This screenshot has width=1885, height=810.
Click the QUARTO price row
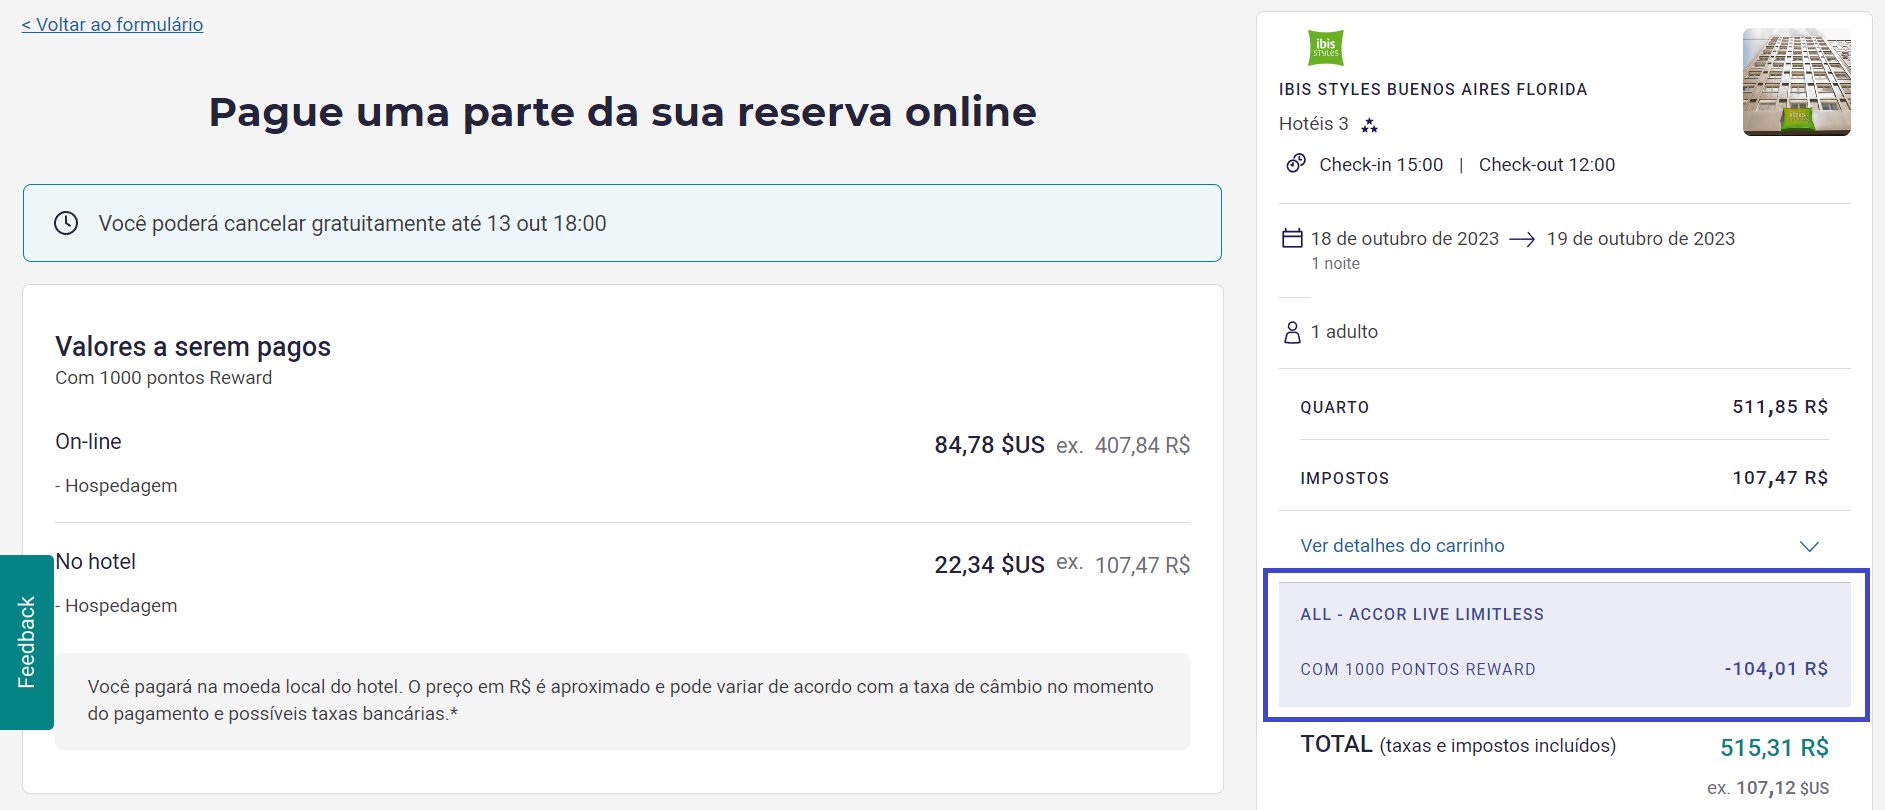pyautogui.click(x=1564, y=407)
